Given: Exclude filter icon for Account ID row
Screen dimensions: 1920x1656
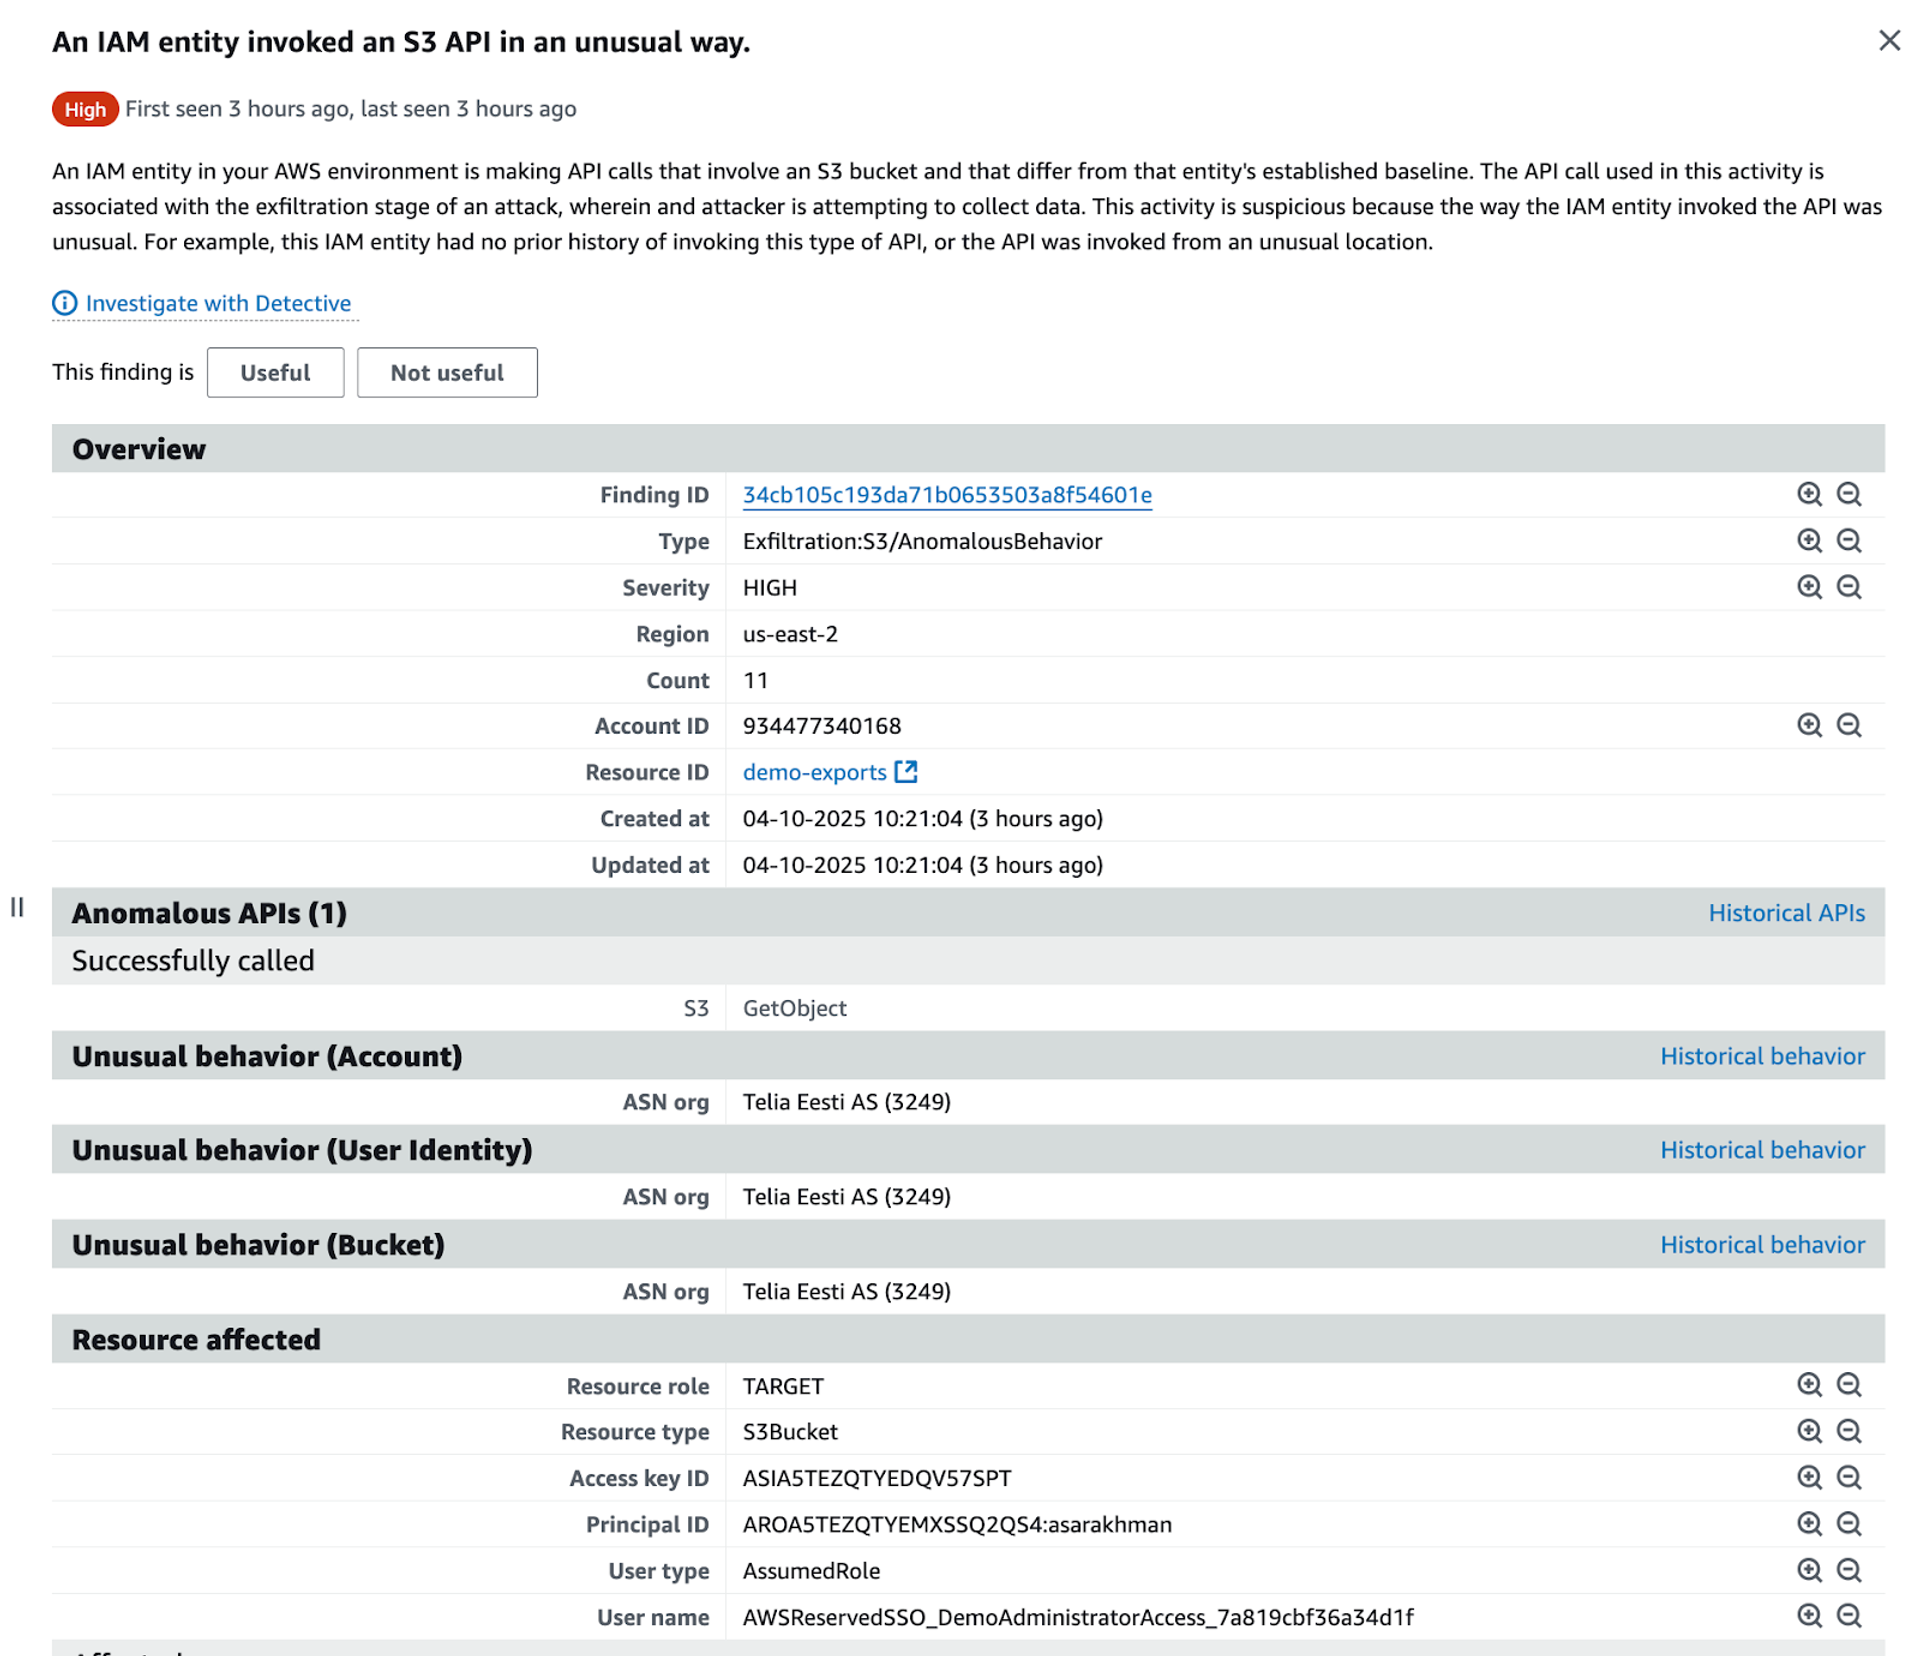Looking at the screenshot, I should tap(1849, 725).
